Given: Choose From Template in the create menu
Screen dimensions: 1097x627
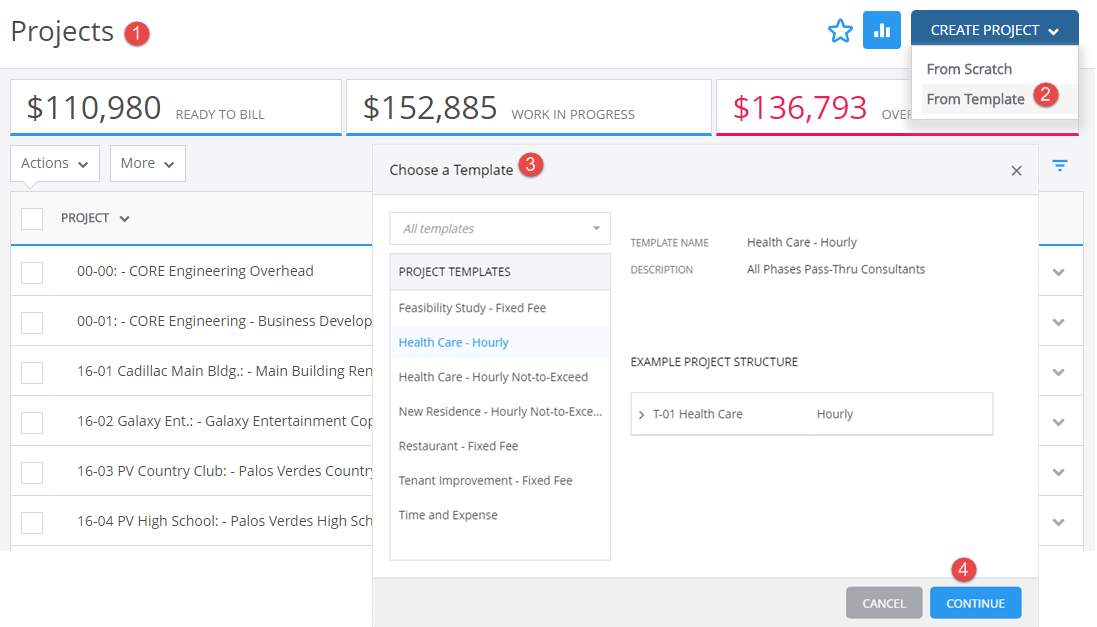Looking at the screenshot, I should (974, 98).
